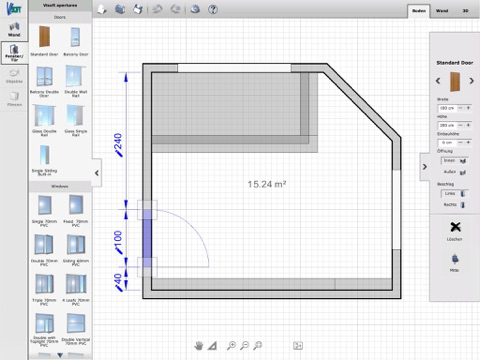Switch to the Boden tab
480x360 pixels.
(419, 11)
